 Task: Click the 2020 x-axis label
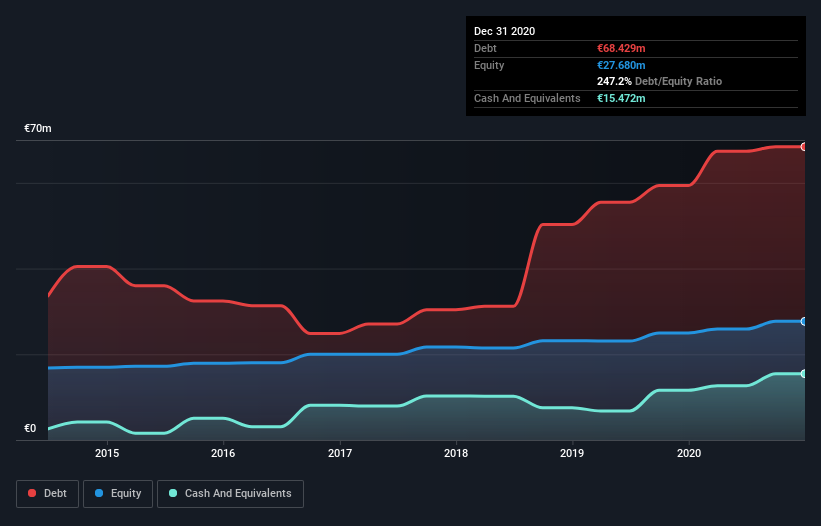[689, 453]
